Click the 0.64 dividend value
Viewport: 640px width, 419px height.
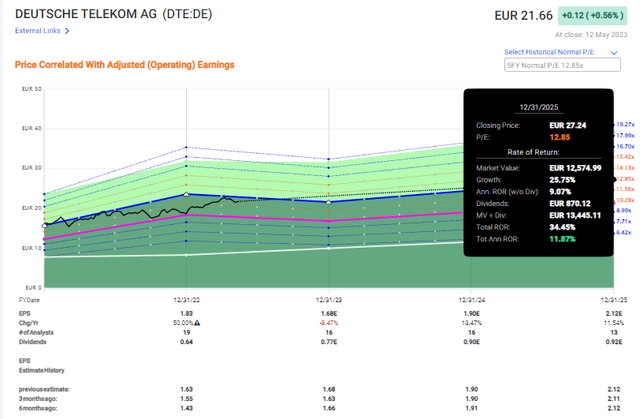point(187,341)
